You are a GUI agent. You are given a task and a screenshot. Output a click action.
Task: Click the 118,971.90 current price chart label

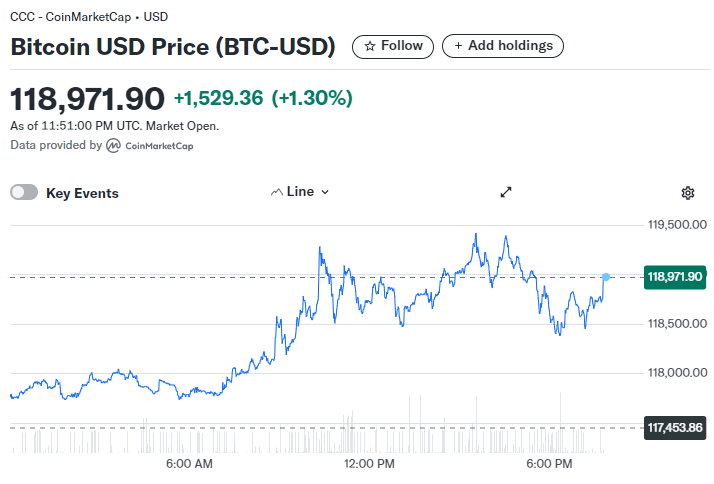[x=675, y=277]
